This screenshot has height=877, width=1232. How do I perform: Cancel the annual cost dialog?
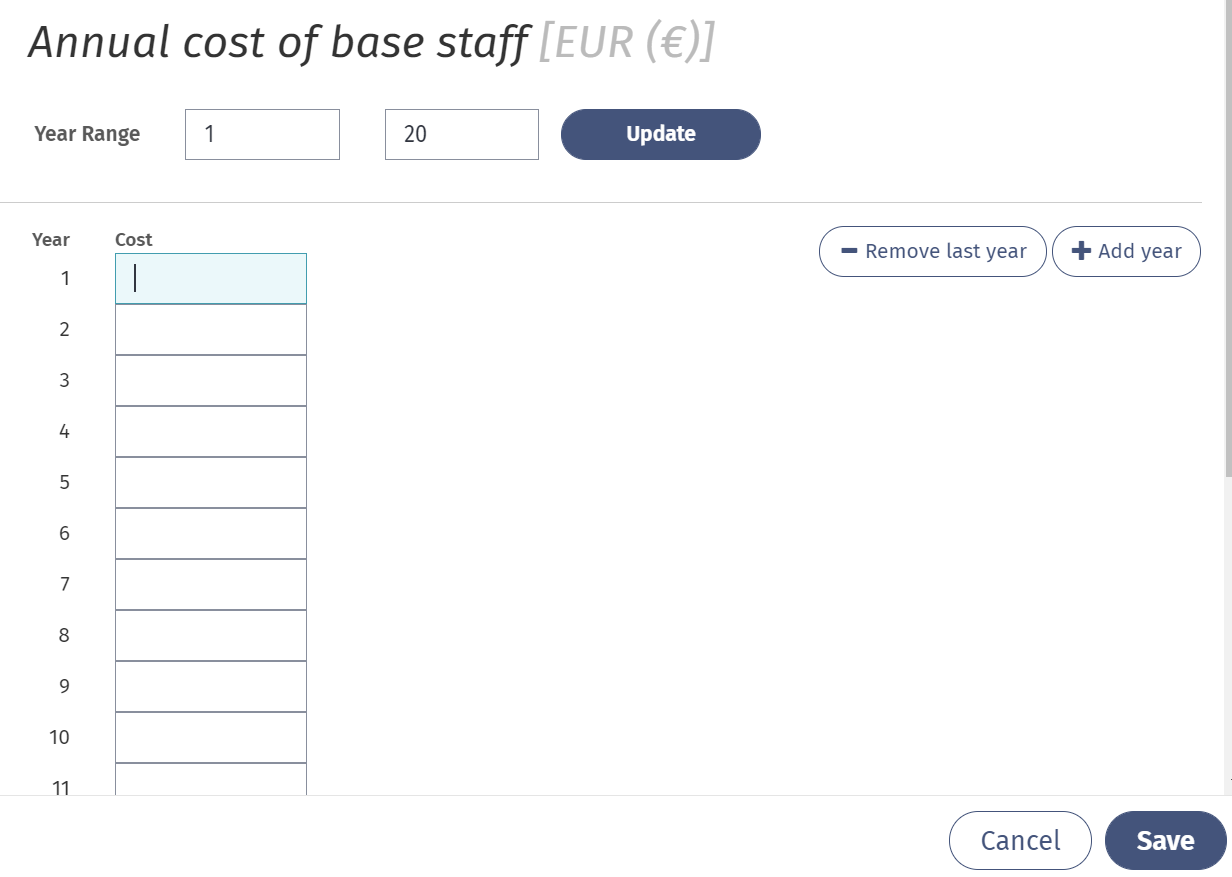[1020, 840]
